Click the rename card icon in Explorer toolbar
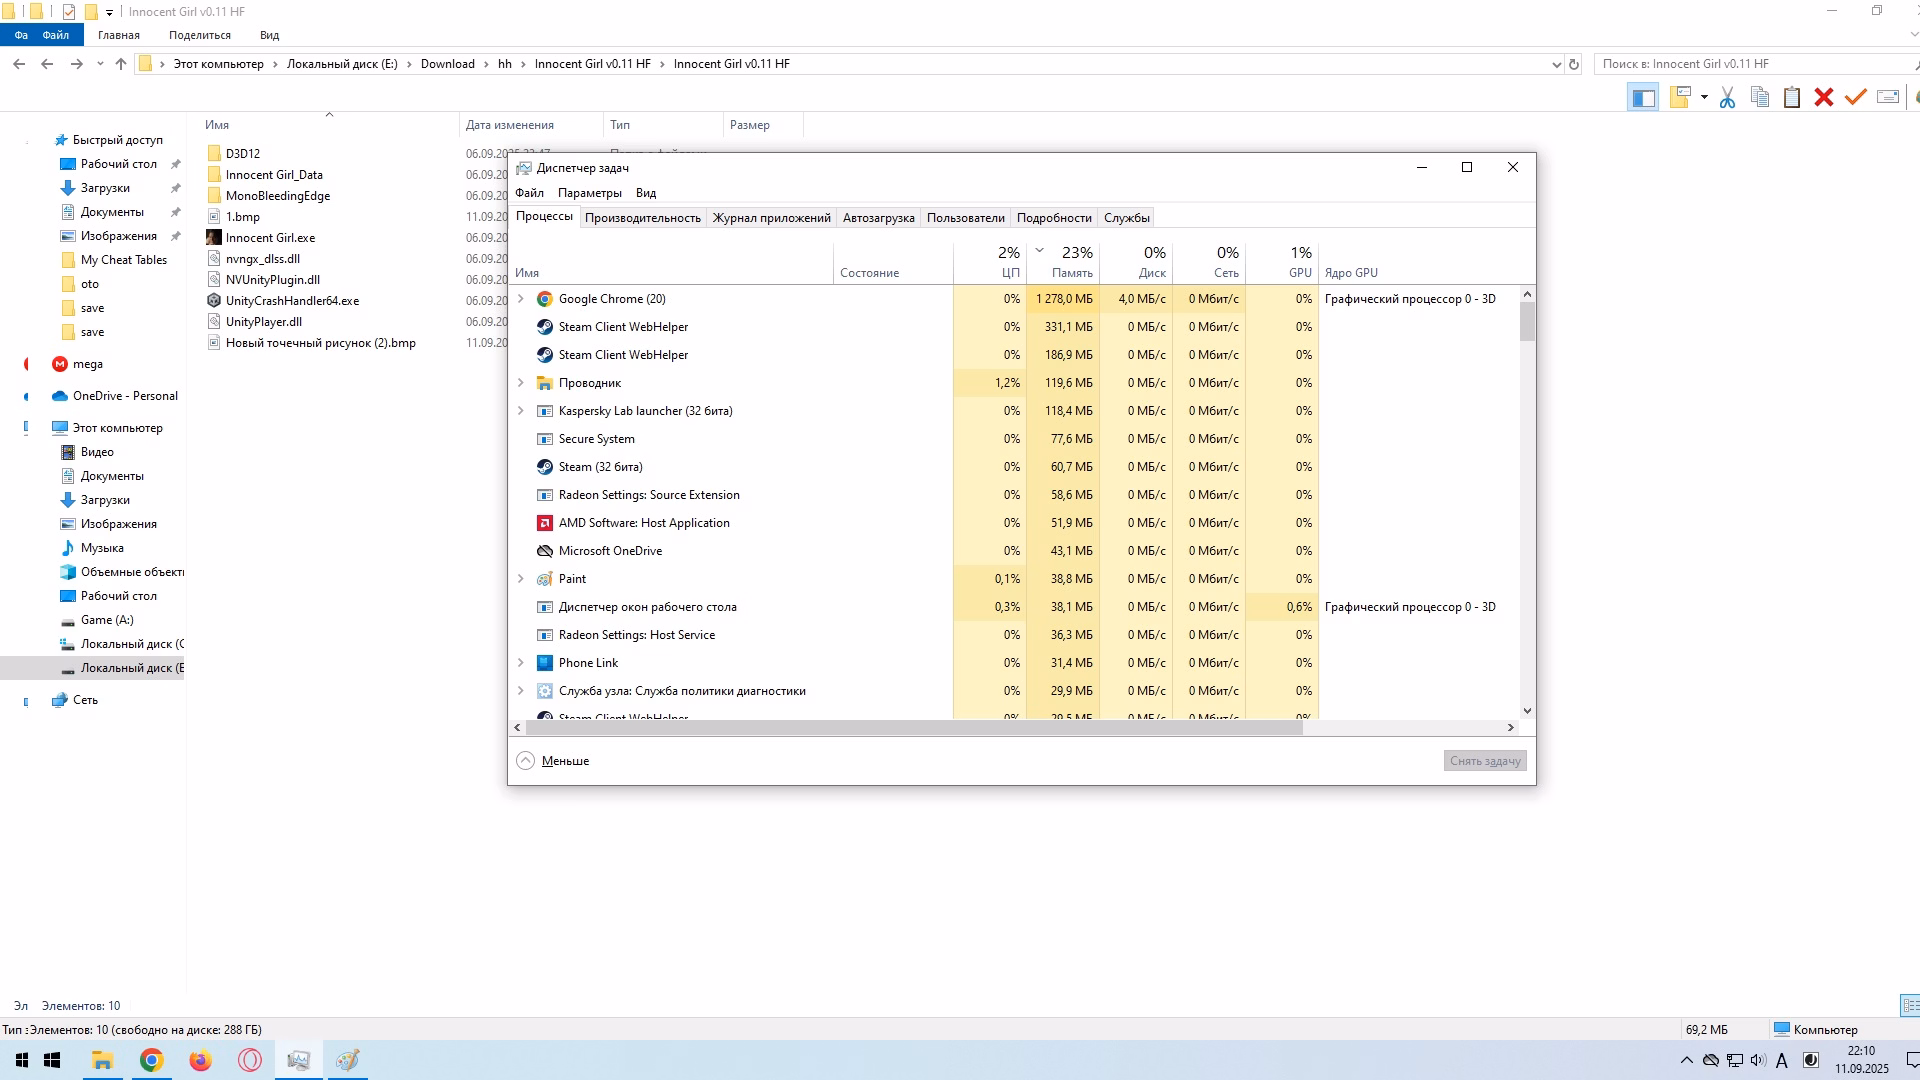1920x1080 pixels. pyautogui.click(x=1888, y=97)
